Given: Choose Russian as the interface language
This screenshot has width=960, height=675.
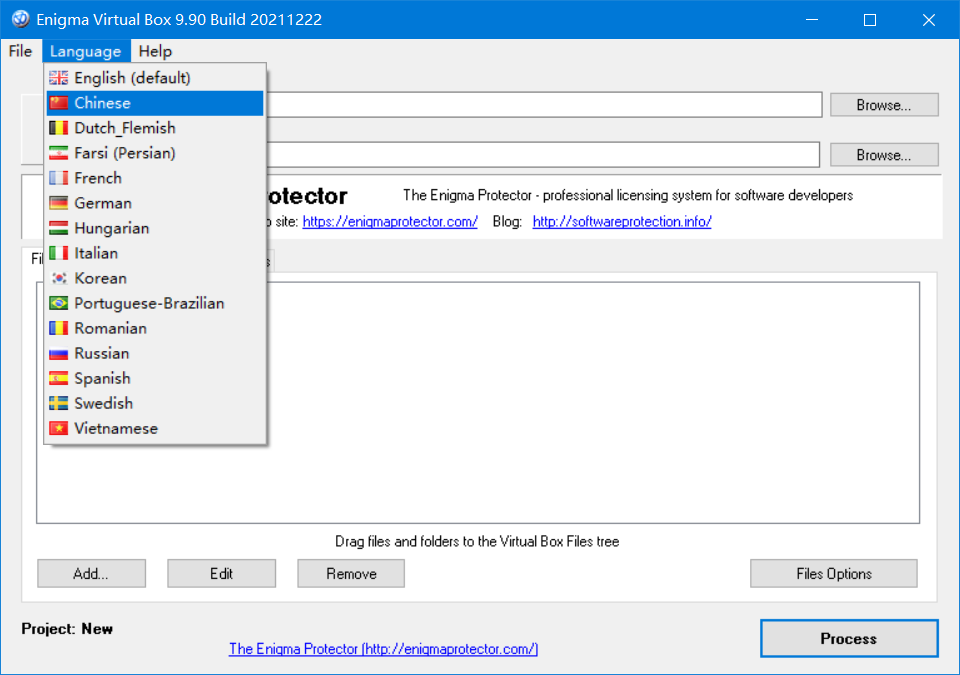Looking at the screenshot, I should 101,353.
